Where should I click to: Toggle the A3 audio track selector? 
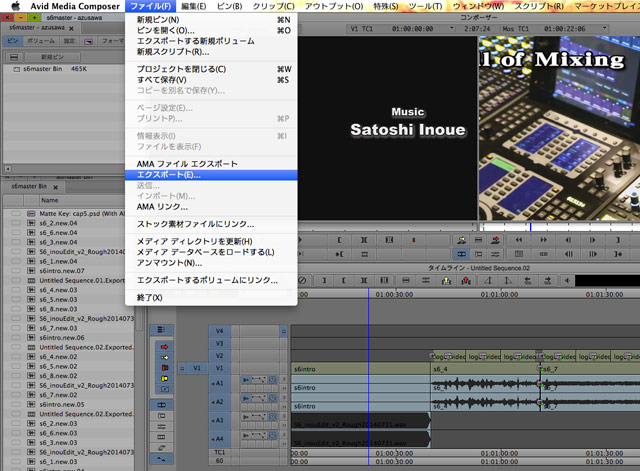[219, 420]
